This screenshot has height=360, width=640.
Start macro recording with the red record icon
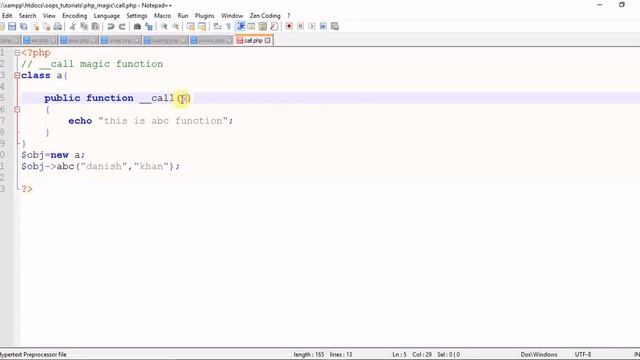(289, 27)
